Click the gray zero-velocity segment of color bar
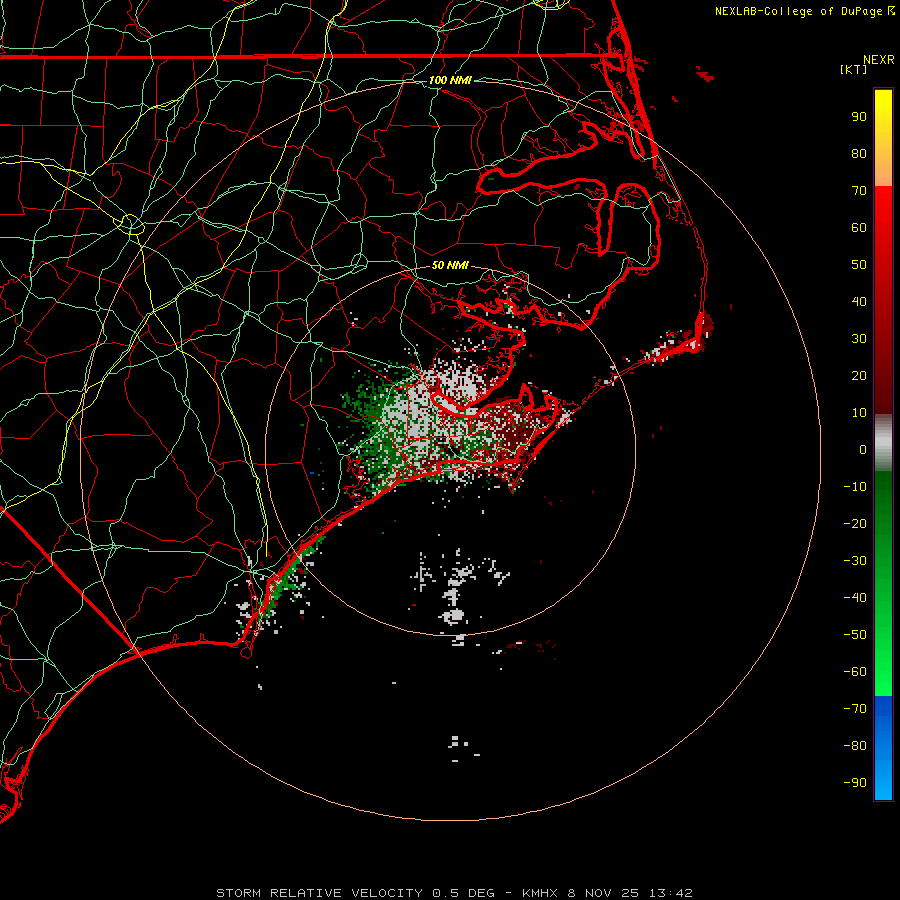Screen dimensions: 900x900 883,443
